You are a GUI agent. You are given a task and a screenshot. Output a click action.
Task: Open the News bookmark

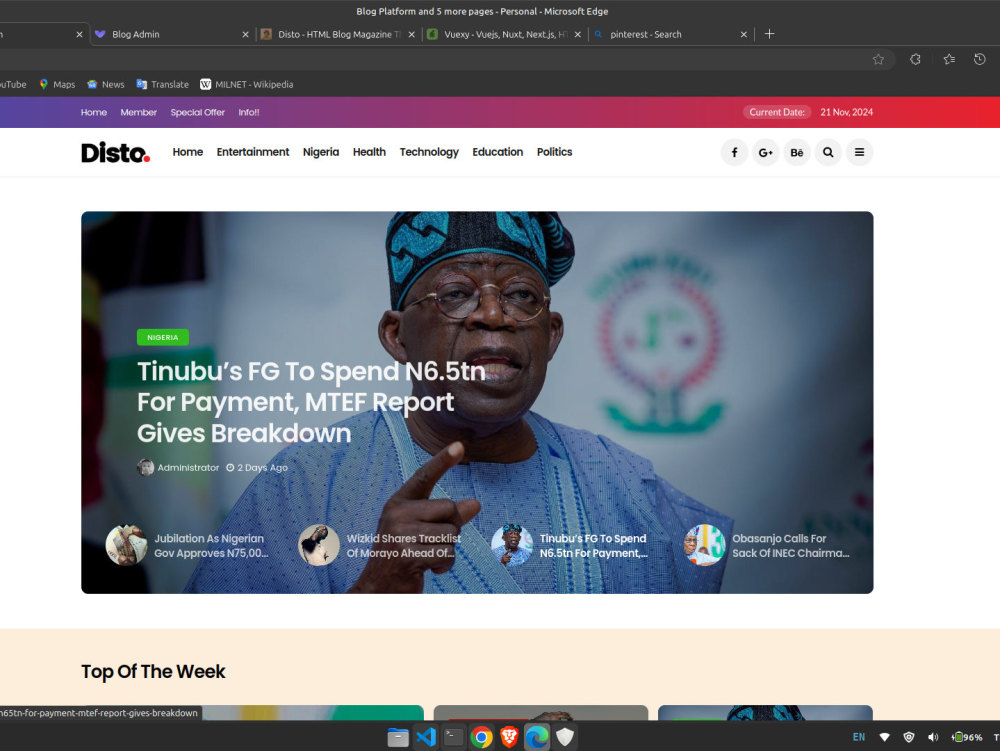click(105, 84)
